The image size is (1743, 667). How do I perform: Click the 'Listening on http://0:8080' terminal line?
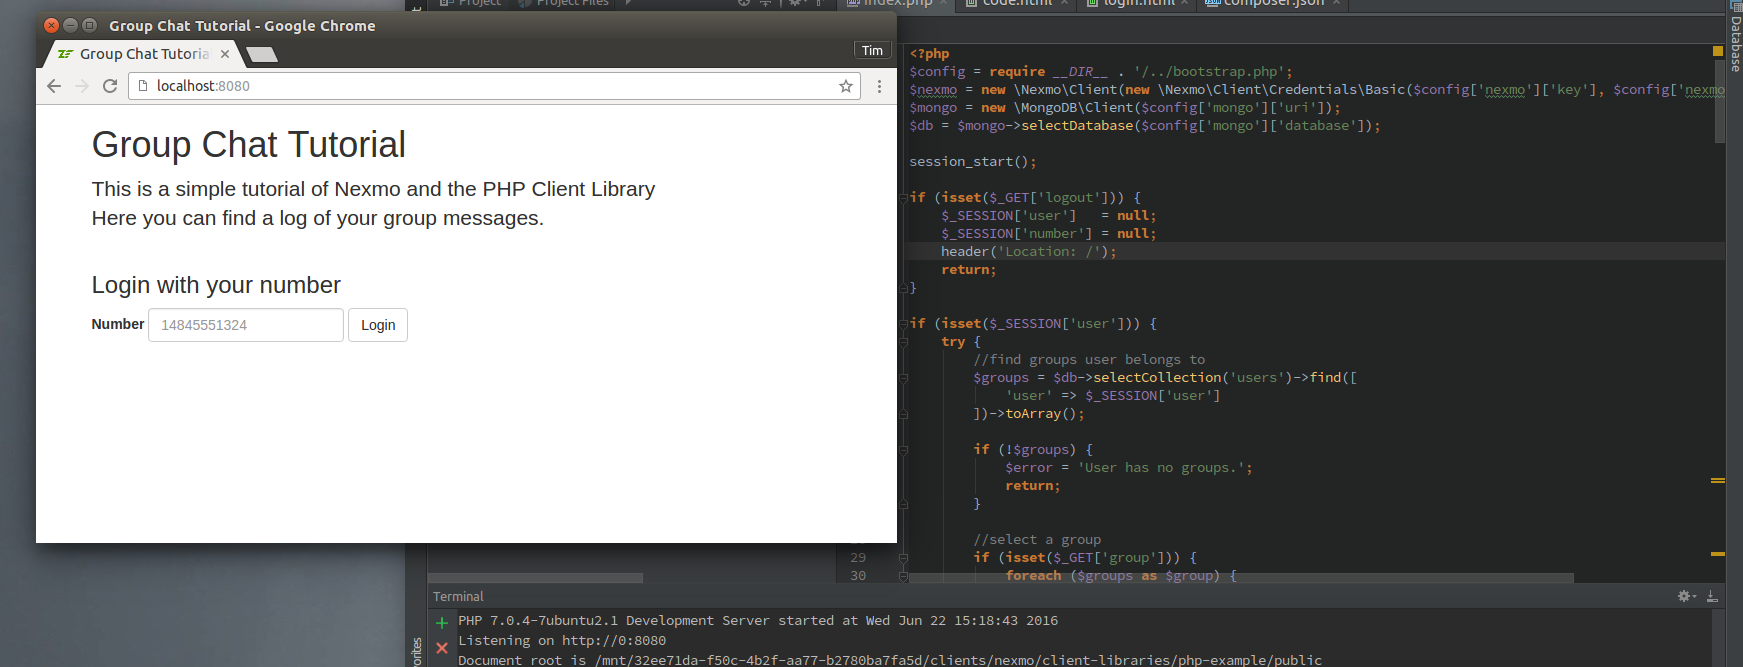coord(562,641)
